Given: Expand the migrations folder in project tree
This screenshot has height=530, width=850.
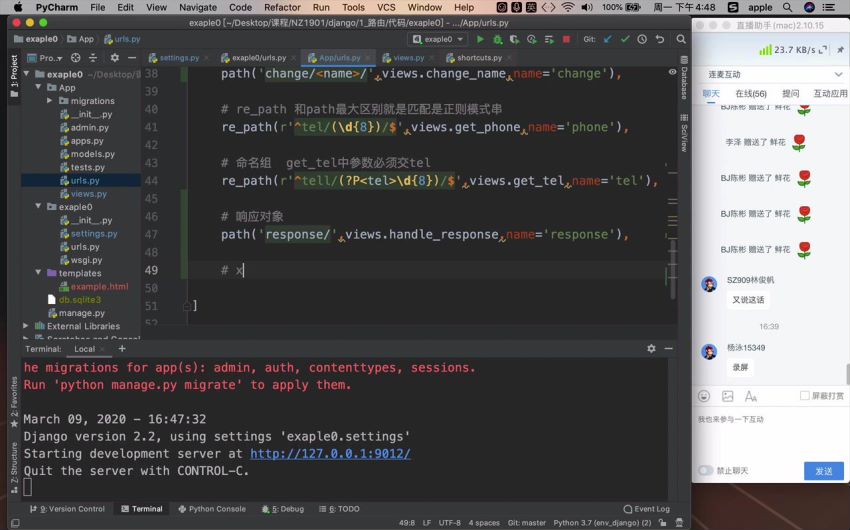Looking at the screenshot, I should click(50, 101).
